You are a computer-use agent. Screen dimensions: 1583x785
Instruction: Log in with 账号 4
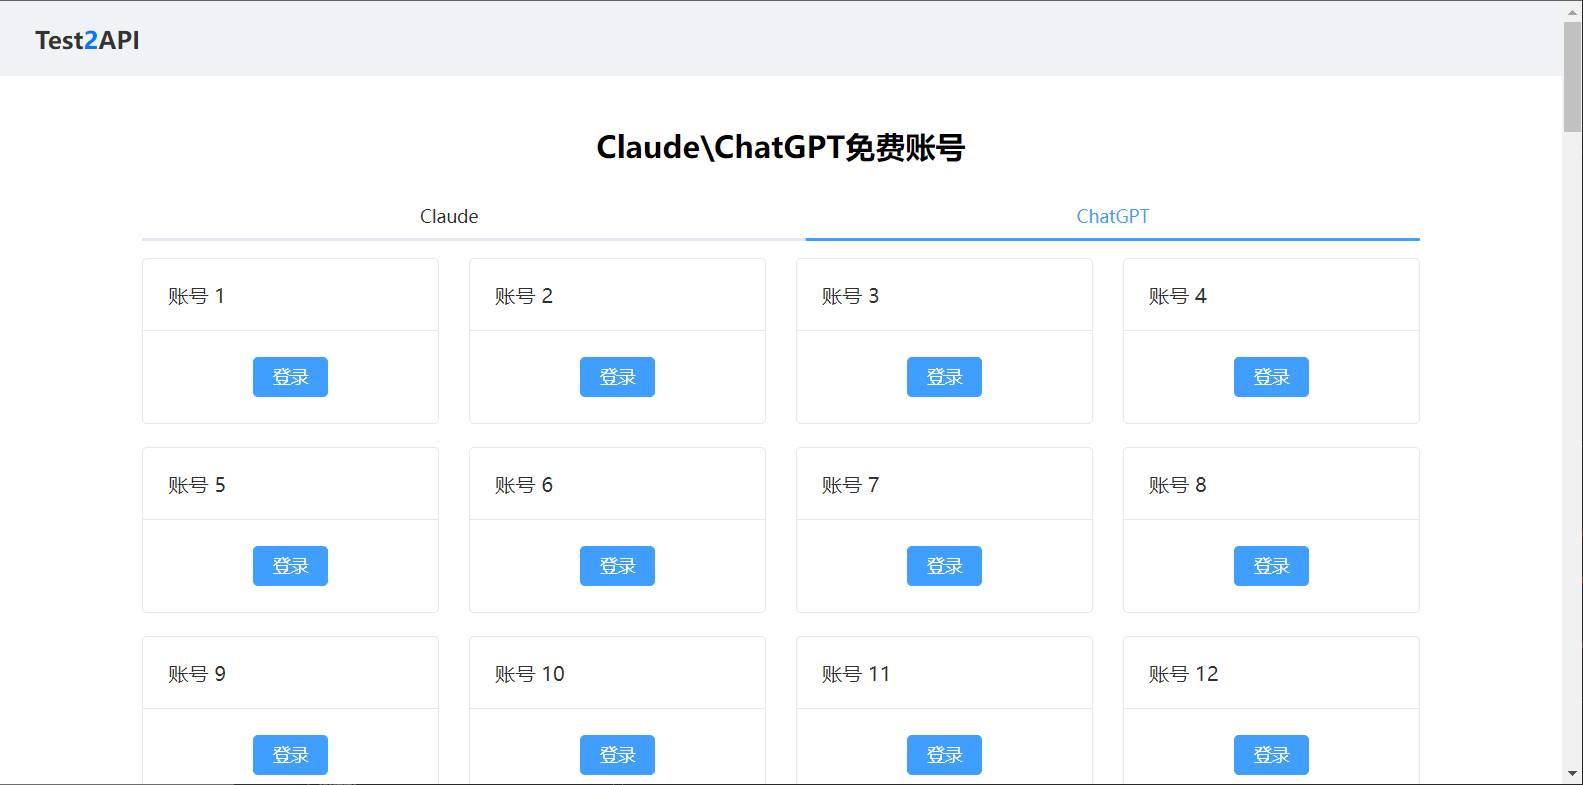1271,377
